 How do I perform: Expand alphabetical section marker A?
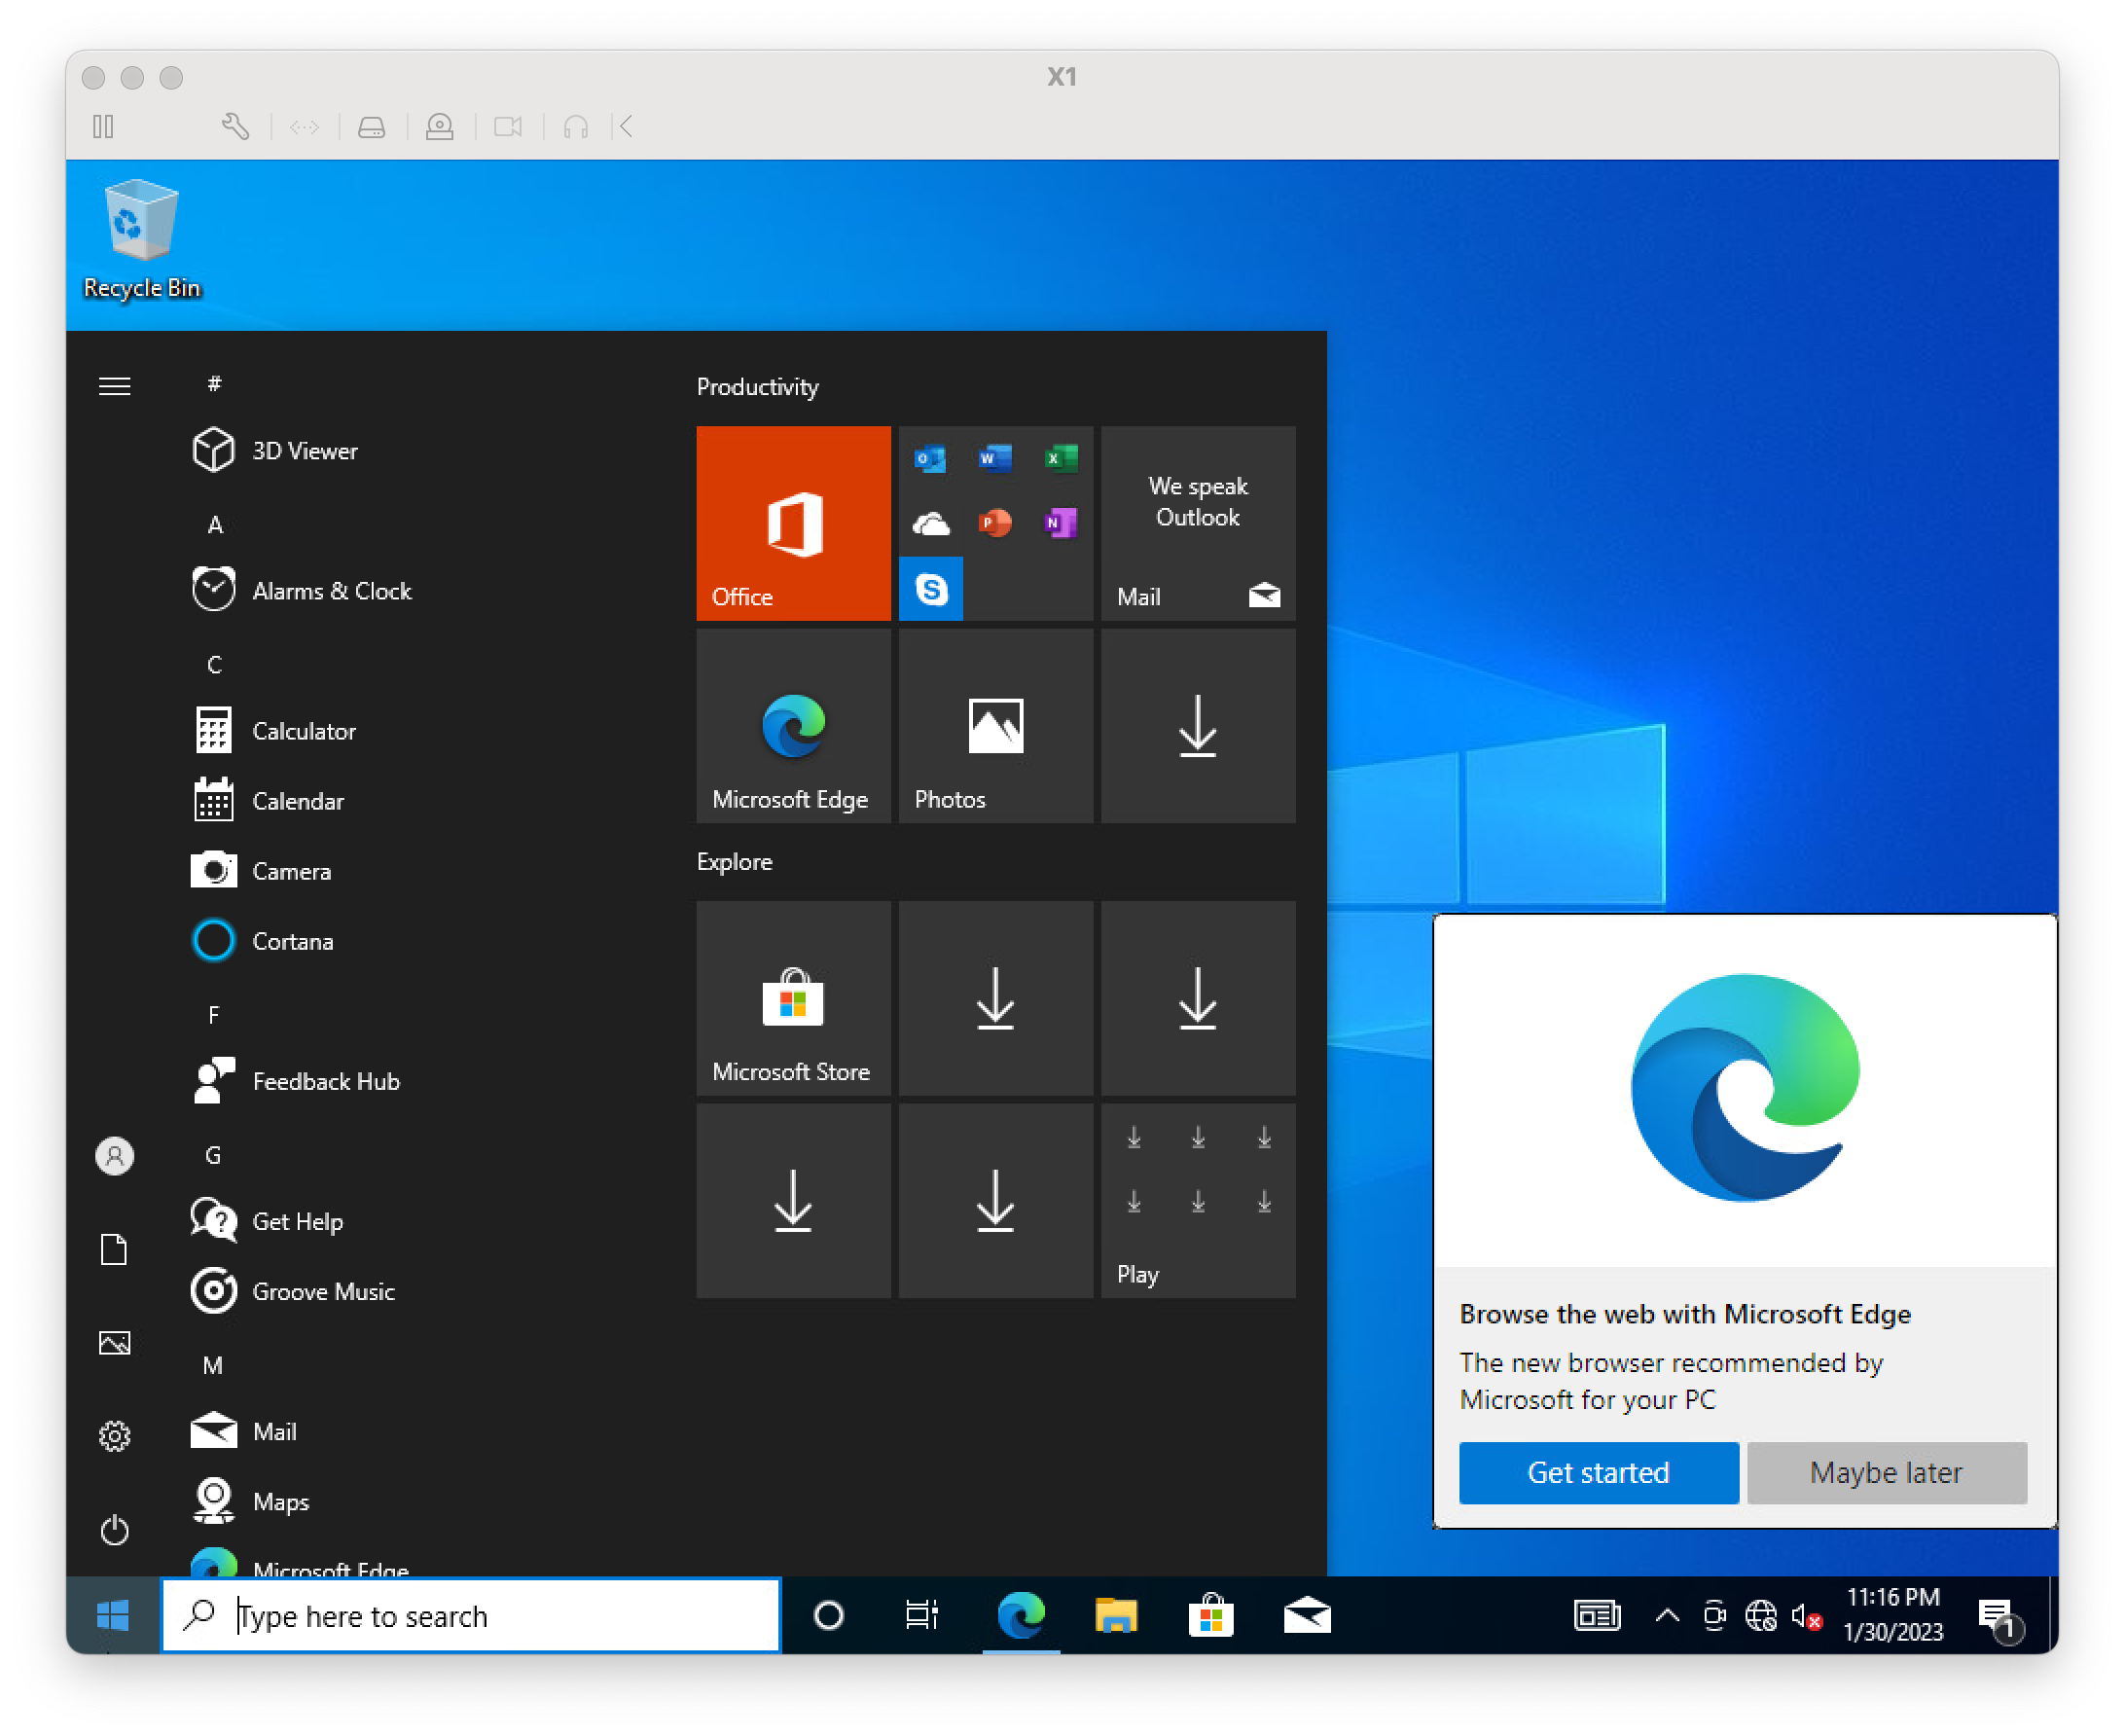click(215, 523)
